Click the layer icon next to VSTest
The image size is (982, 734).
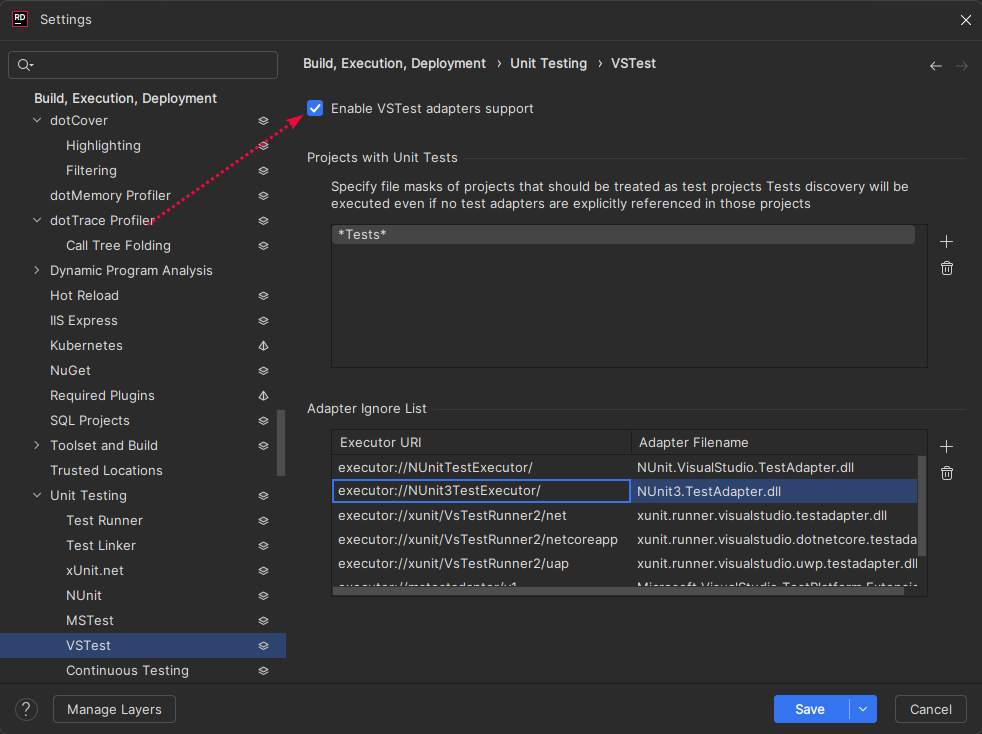263,646
